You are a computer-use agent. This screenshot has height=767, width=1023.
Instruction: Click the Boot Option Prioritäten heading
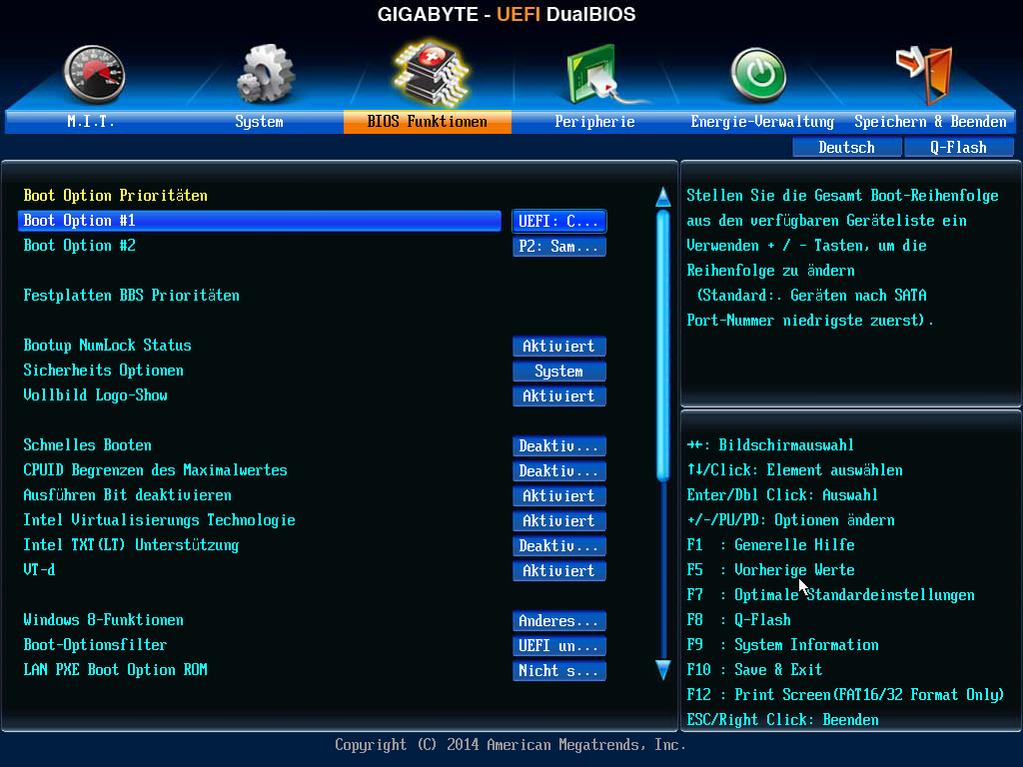tap(115, 196)
